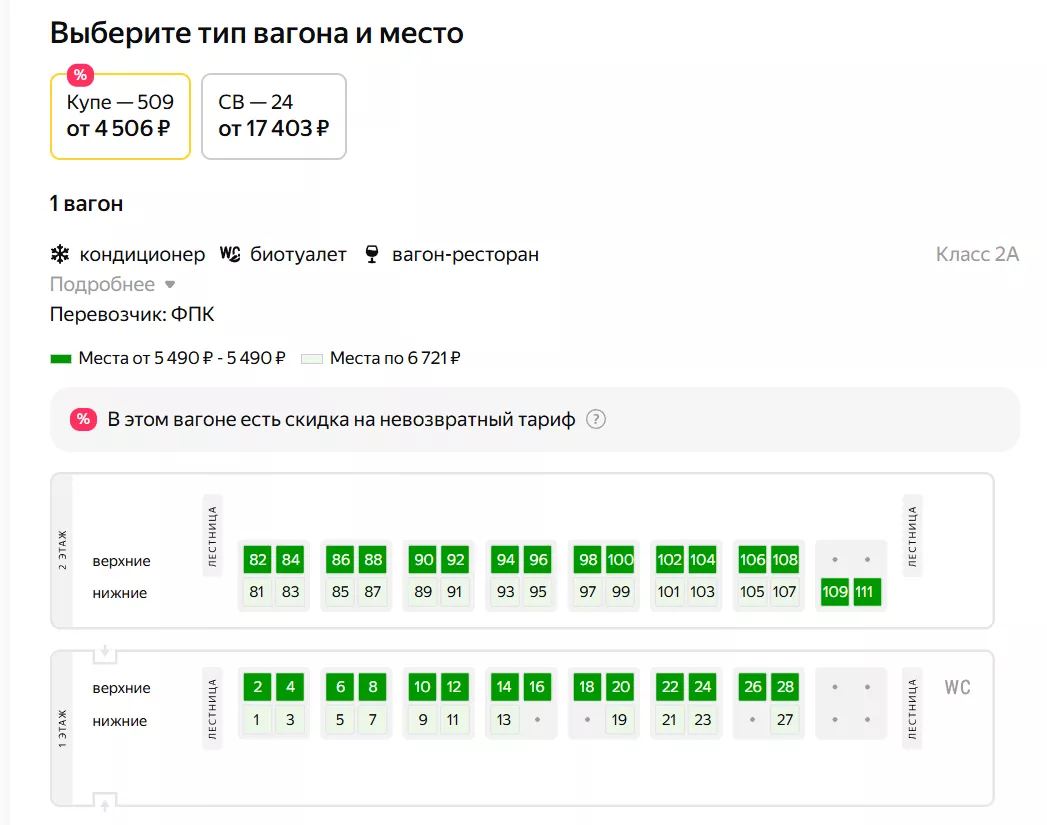This screenshot has height=825, width=1047.
Task: Click the percent discount icon in banner
Action: [x=83, y=420]
